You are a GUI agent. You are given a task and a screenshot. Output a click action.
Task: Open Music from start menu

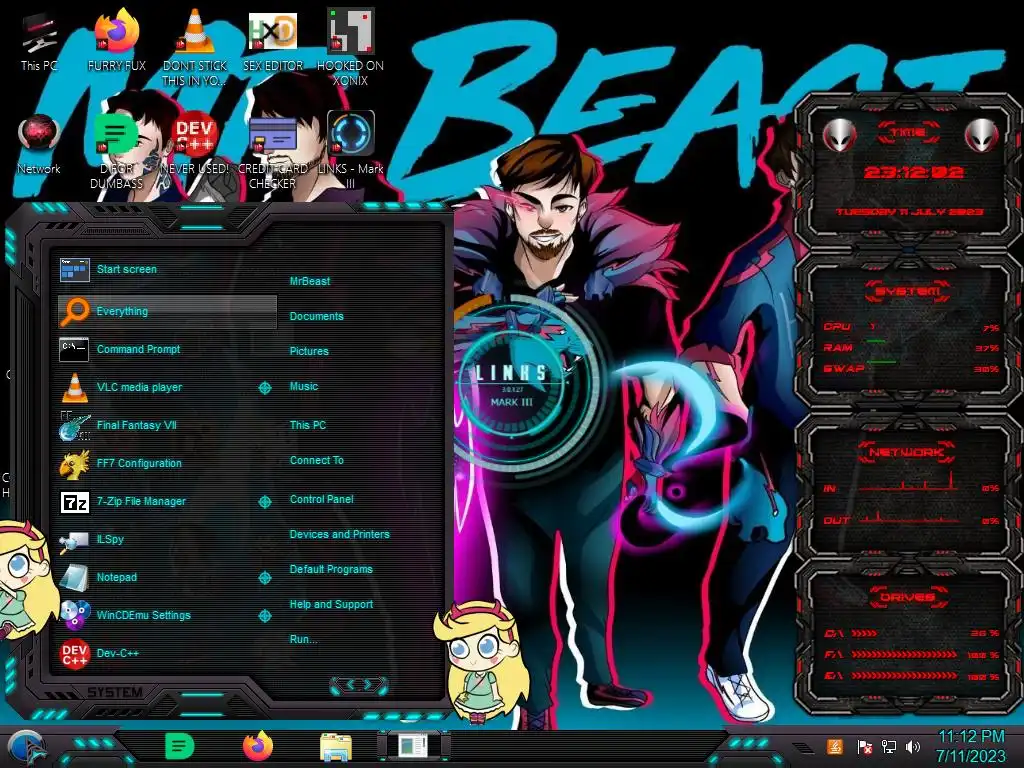click(304, 387)
